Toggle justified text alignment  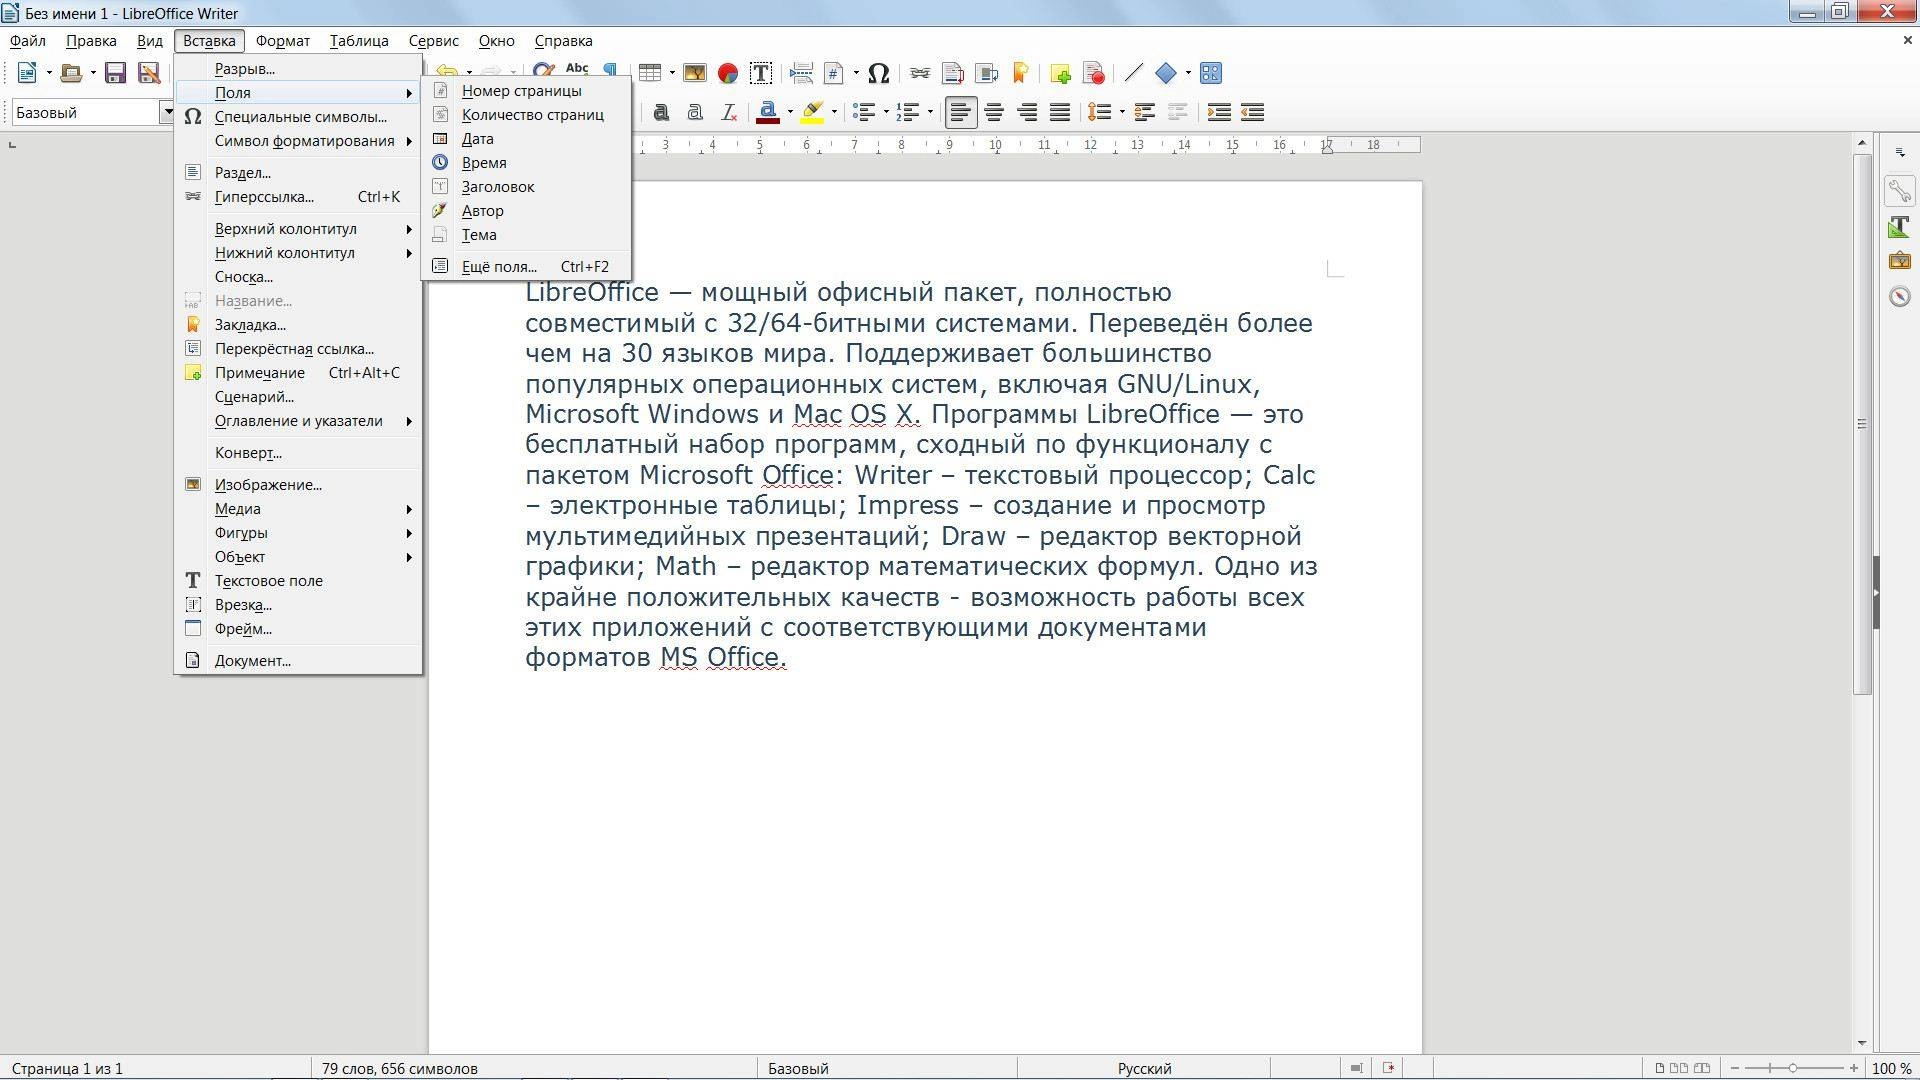pos(1060,112)
